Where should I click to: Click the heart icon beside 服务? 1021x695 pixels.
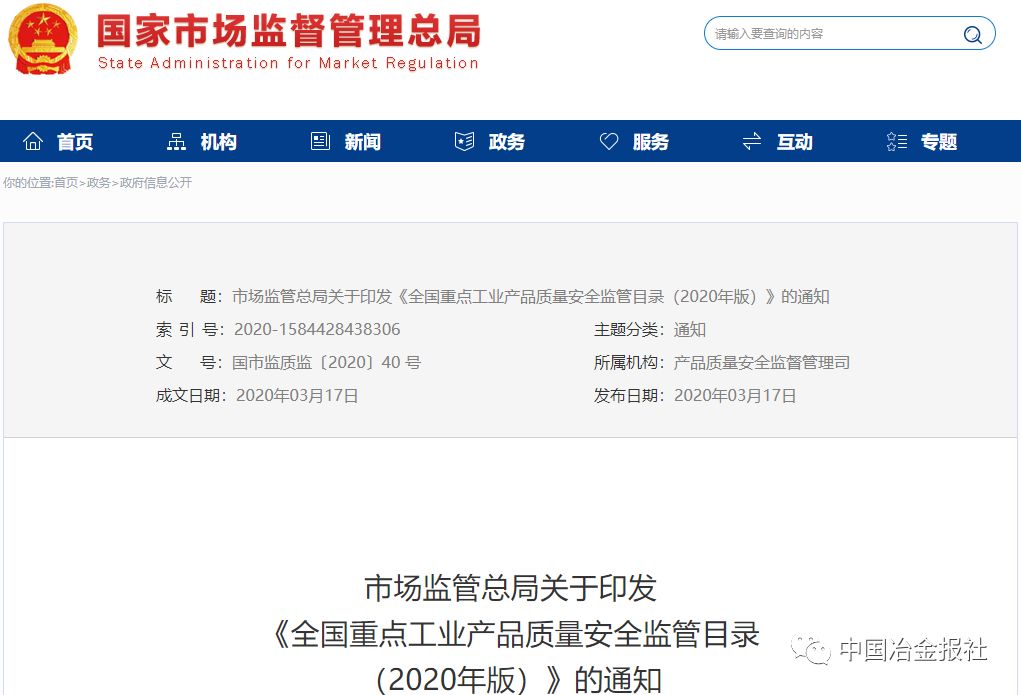click(609, 142)
